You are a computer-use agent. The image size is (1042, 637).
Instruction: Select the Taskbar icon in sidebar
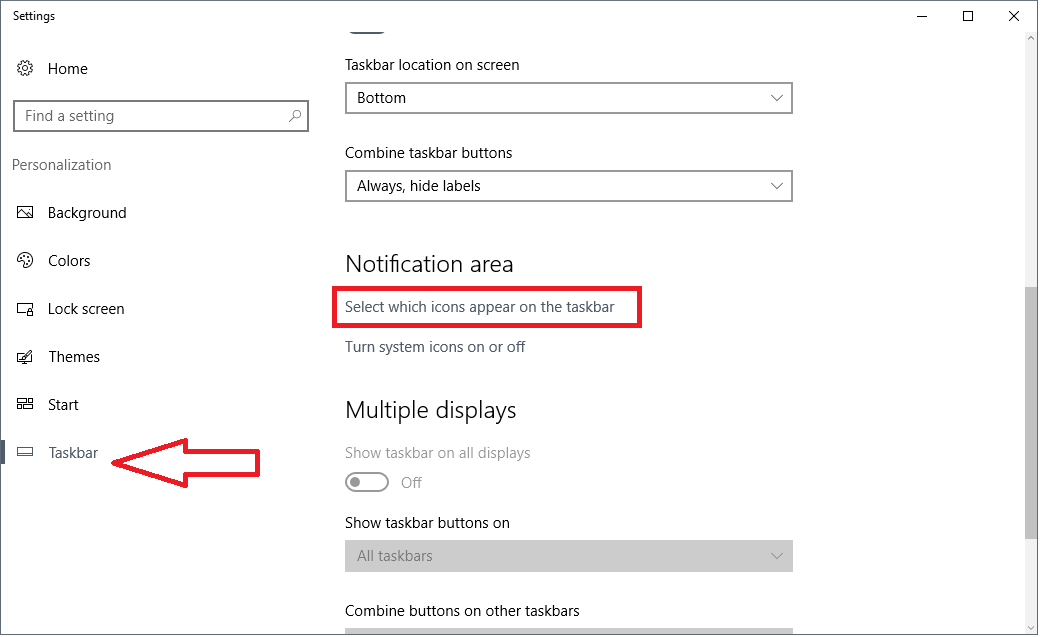tap(24, 452)
